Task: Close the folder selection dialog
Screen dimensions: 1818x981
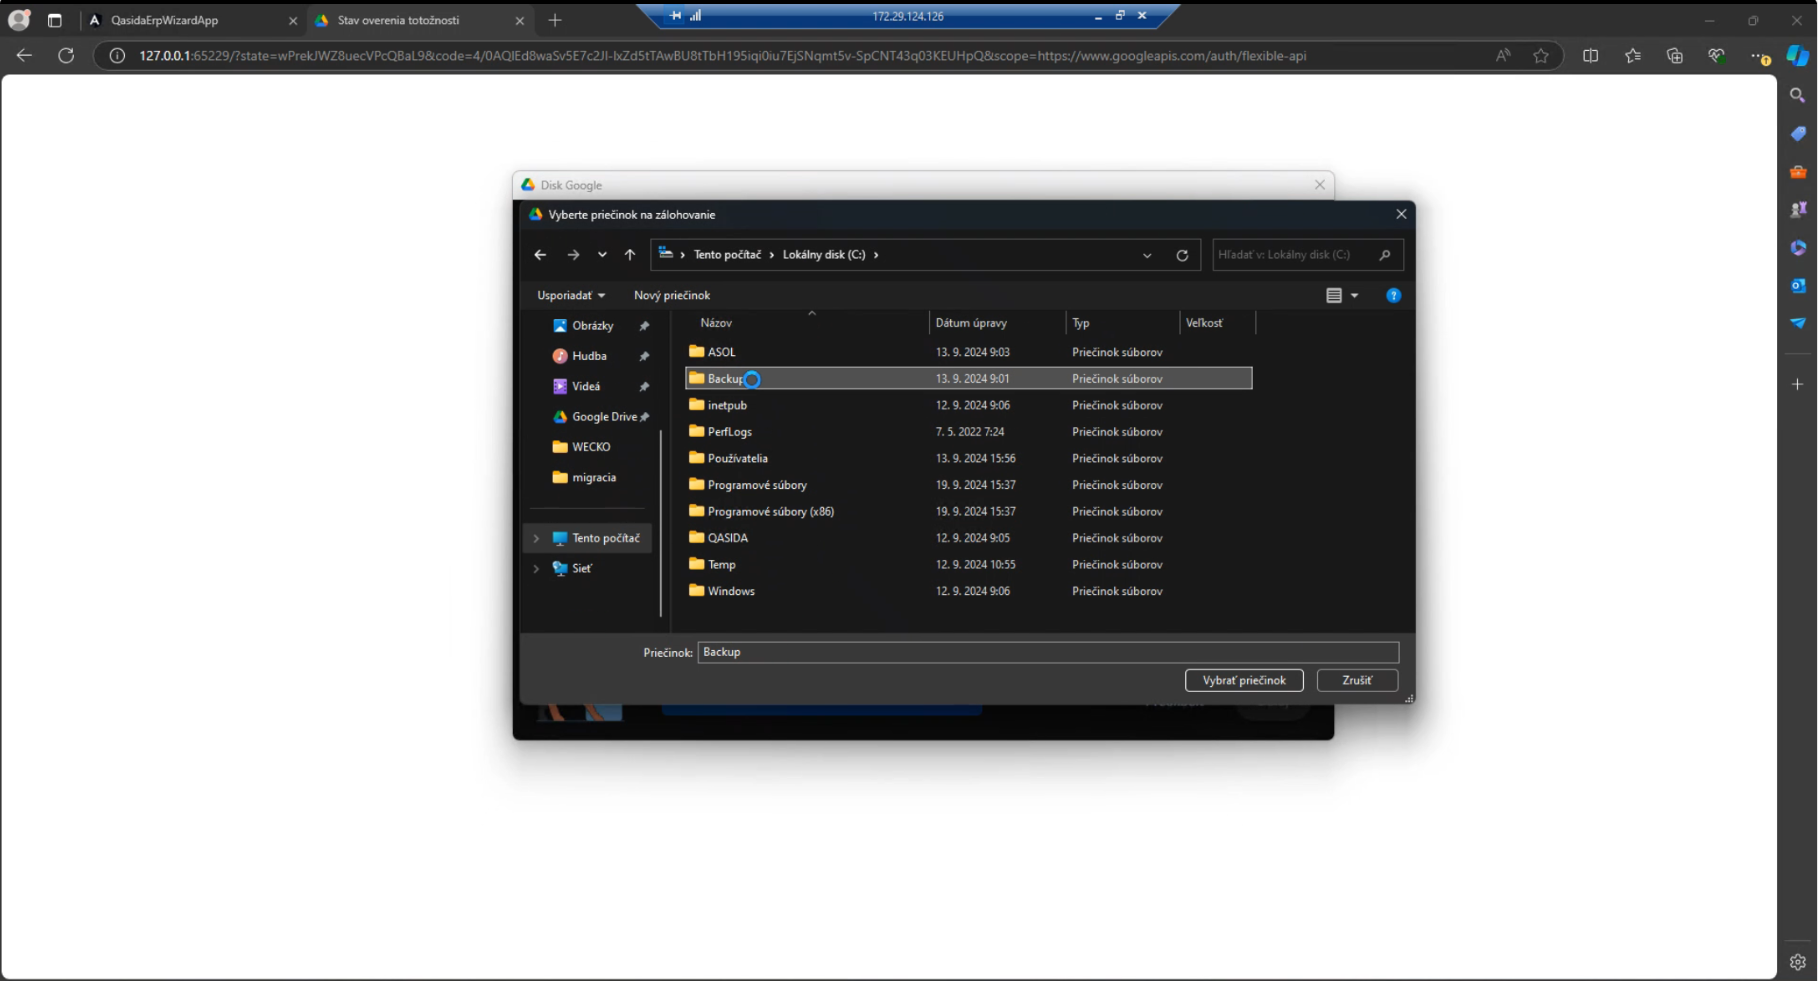Action: click(x=1401, y=214)
